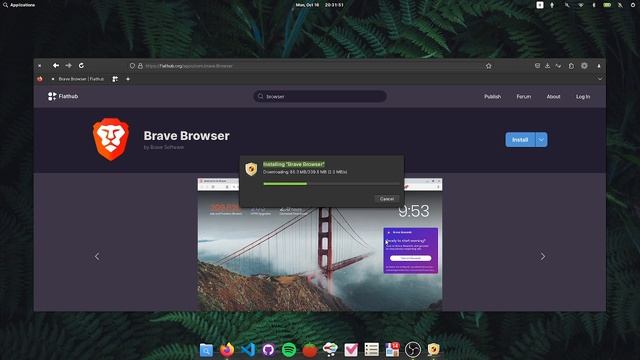640x360 pixels.
Task: Click the Log In link
Action: click(583, 97)
